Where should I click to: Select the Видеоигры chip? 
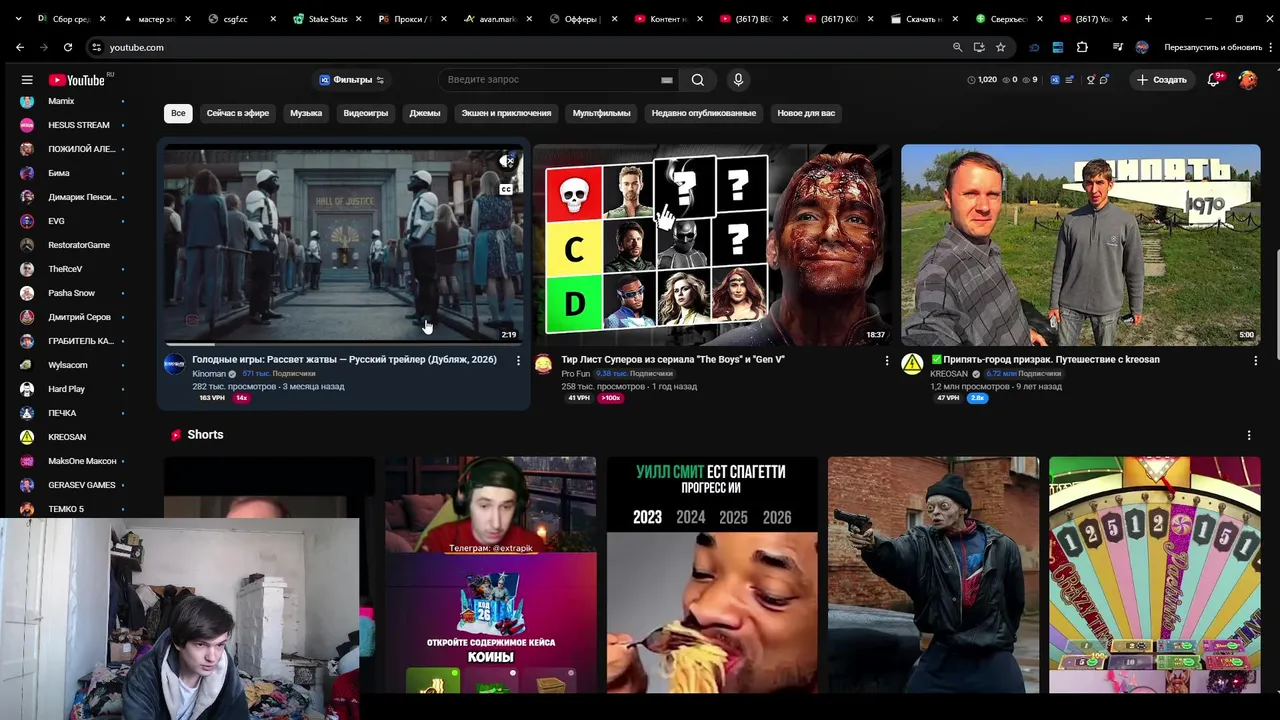(x=366, y=113)
